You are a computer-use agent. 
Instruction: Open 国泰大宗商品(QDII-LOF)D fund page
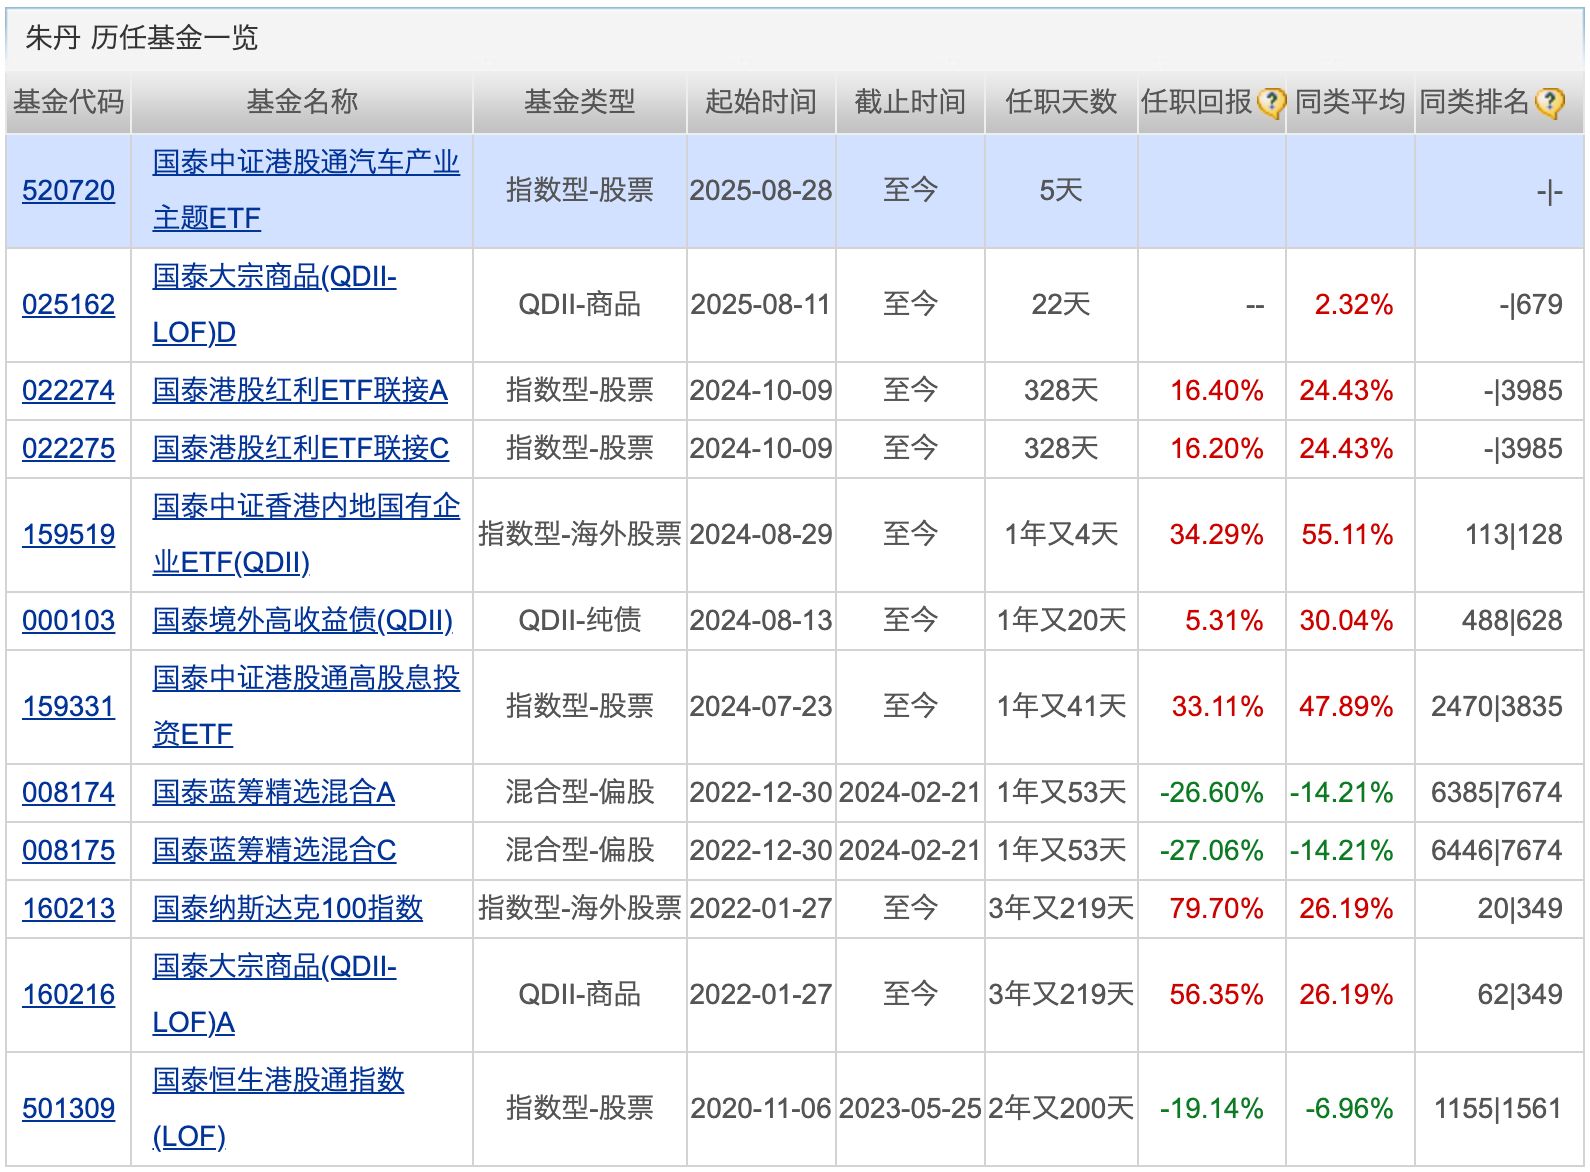click(x=274, y=277)
